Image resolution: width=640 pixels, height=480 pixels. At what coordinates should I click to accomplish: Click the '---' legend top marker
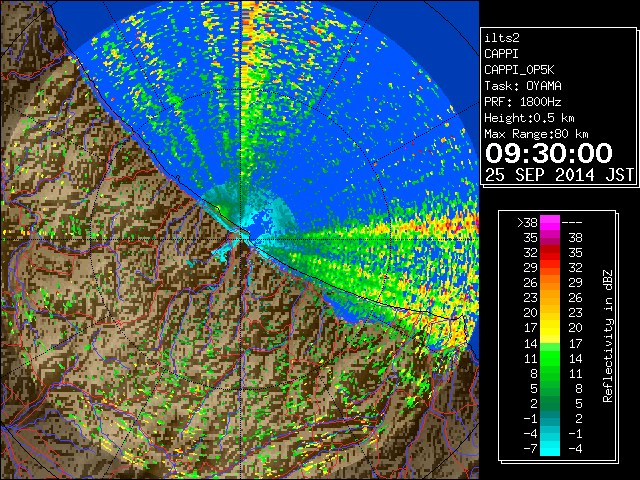572,223
